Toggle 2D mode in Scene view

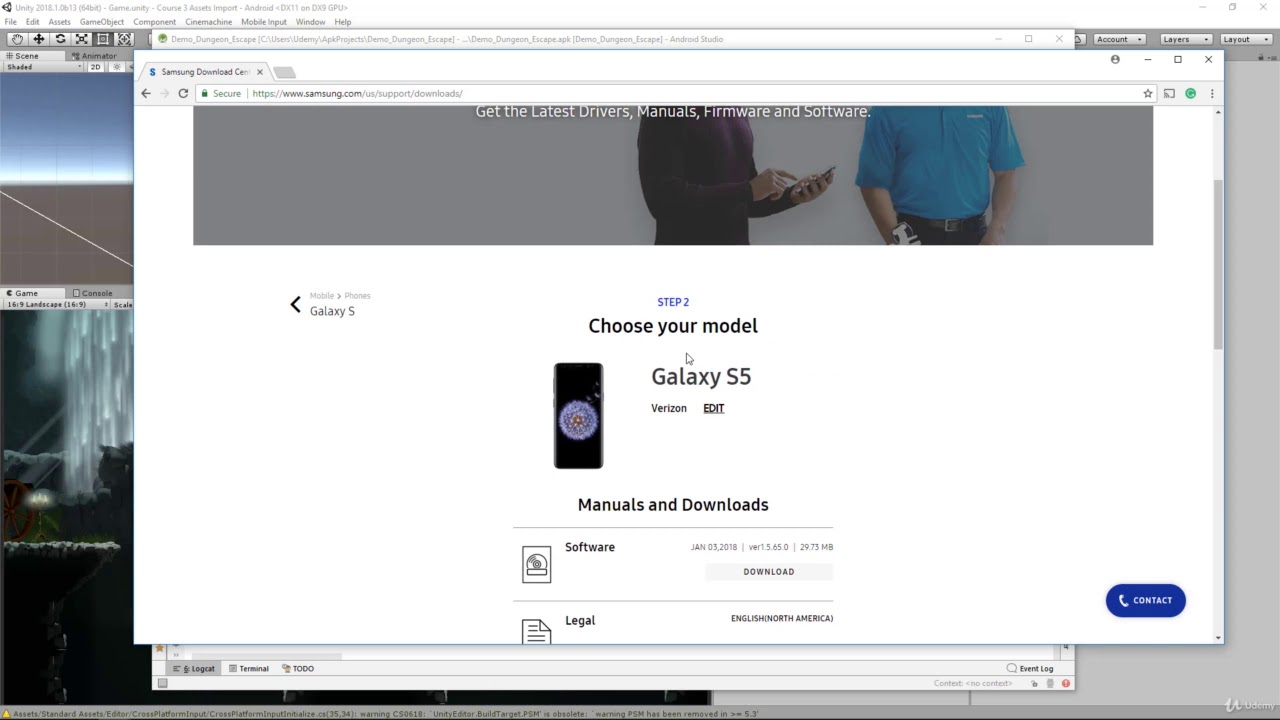point(96,67)
